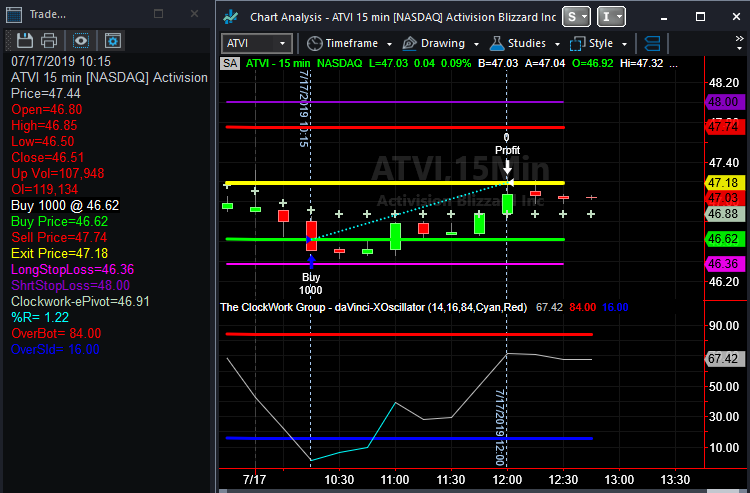Click 'Buy 1000 @ 46.62' row
The width and height of the screenshot is (750, 493).
tap(65, 205)
